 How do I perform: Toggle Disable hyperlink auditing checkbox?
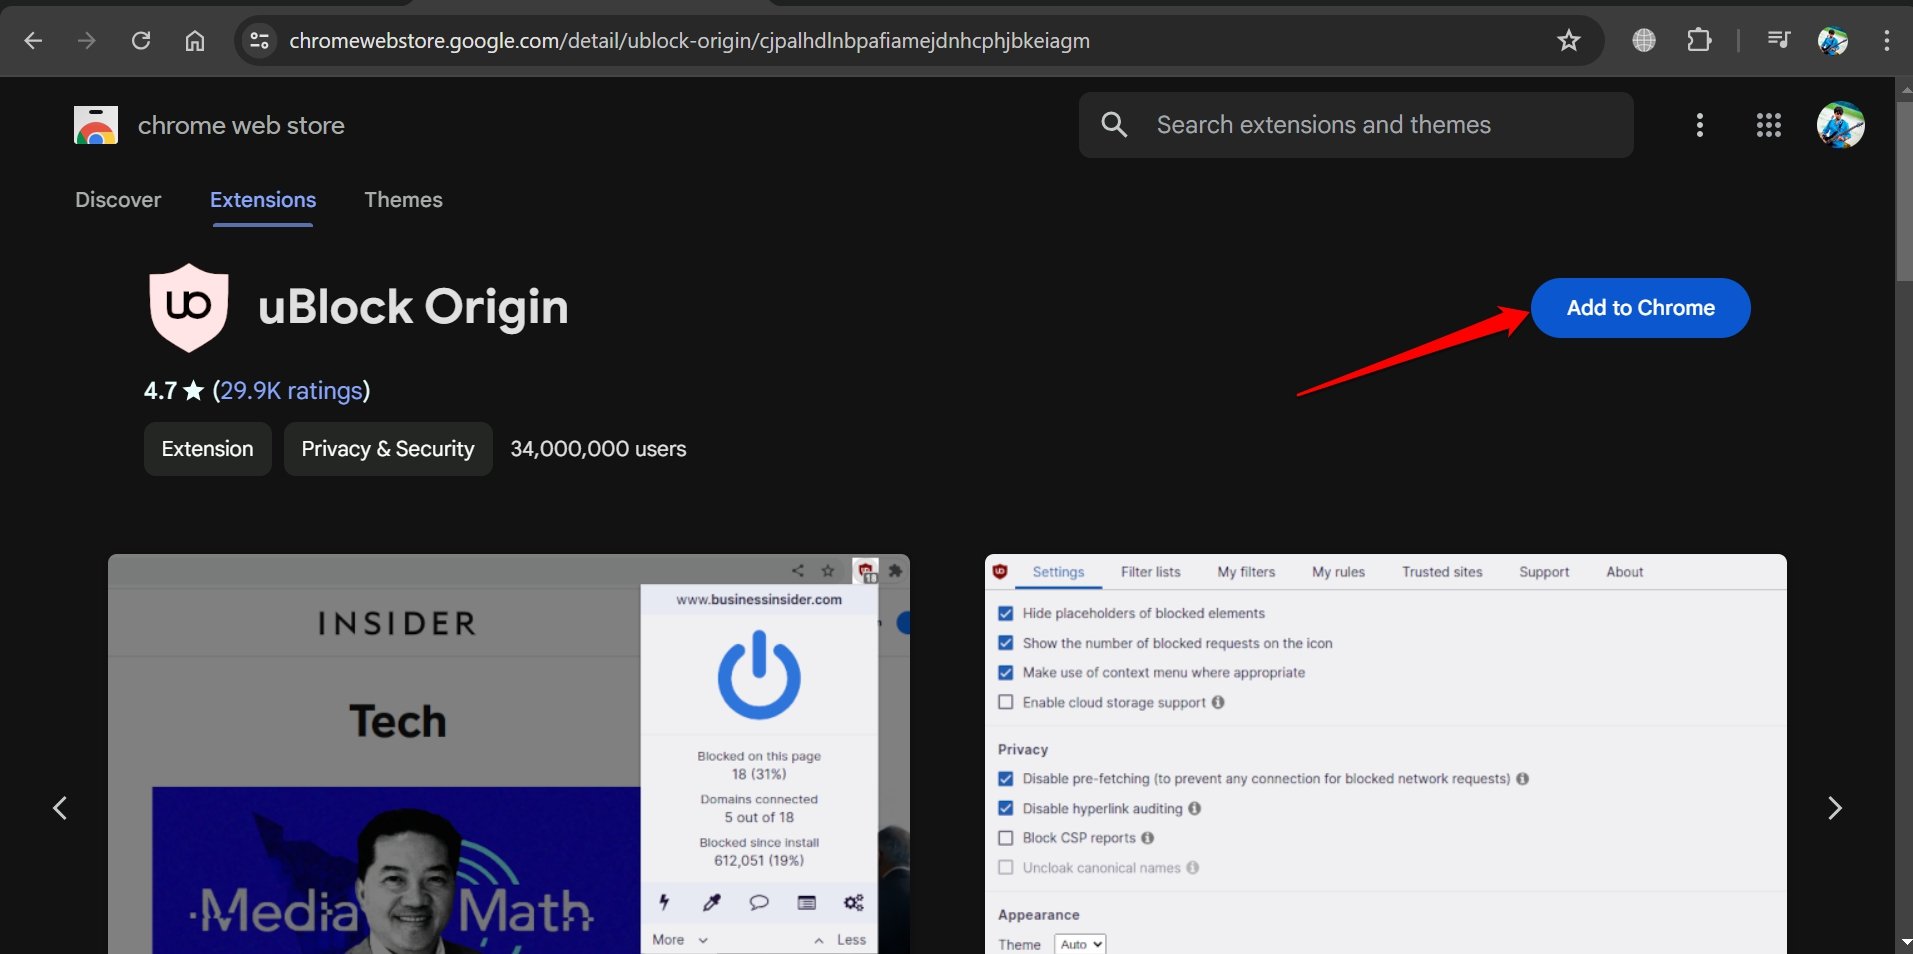click(1006, 808)
